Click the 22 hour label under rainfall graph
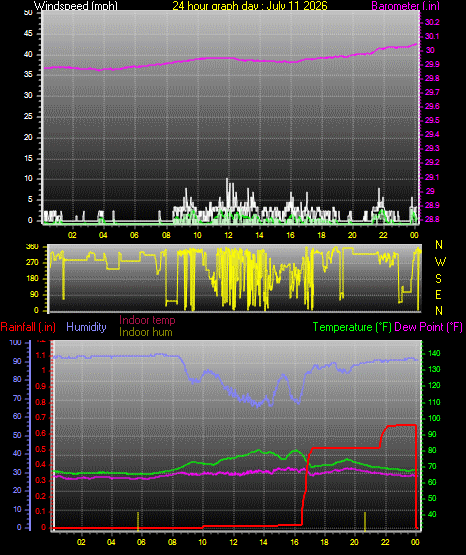 (x=385, y=542)
